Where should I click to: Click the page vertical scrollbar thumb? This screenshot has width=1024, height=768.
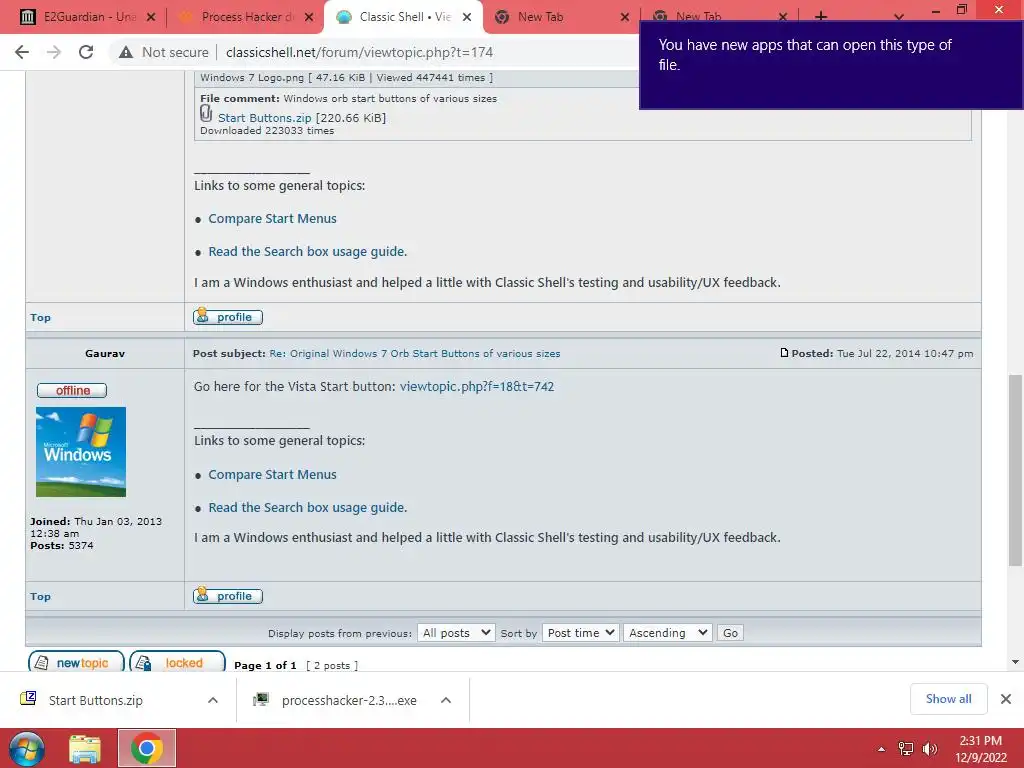pyautogui.click(x=1016, y=470)
